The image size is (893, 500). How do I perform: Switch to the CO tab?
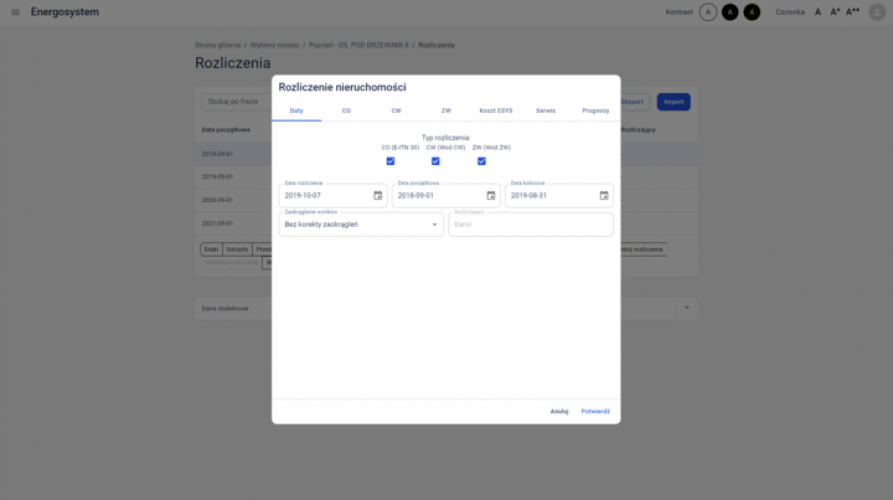coord(346,110)
